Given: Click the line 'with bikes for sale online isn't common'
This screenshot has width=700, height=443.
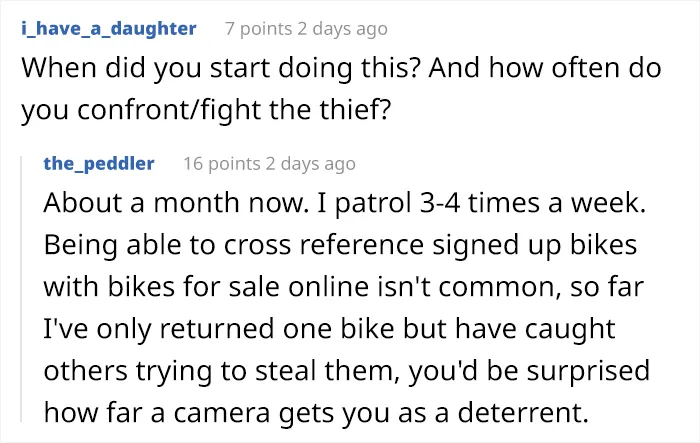Looking at the screenshot, I should point(343,287).
